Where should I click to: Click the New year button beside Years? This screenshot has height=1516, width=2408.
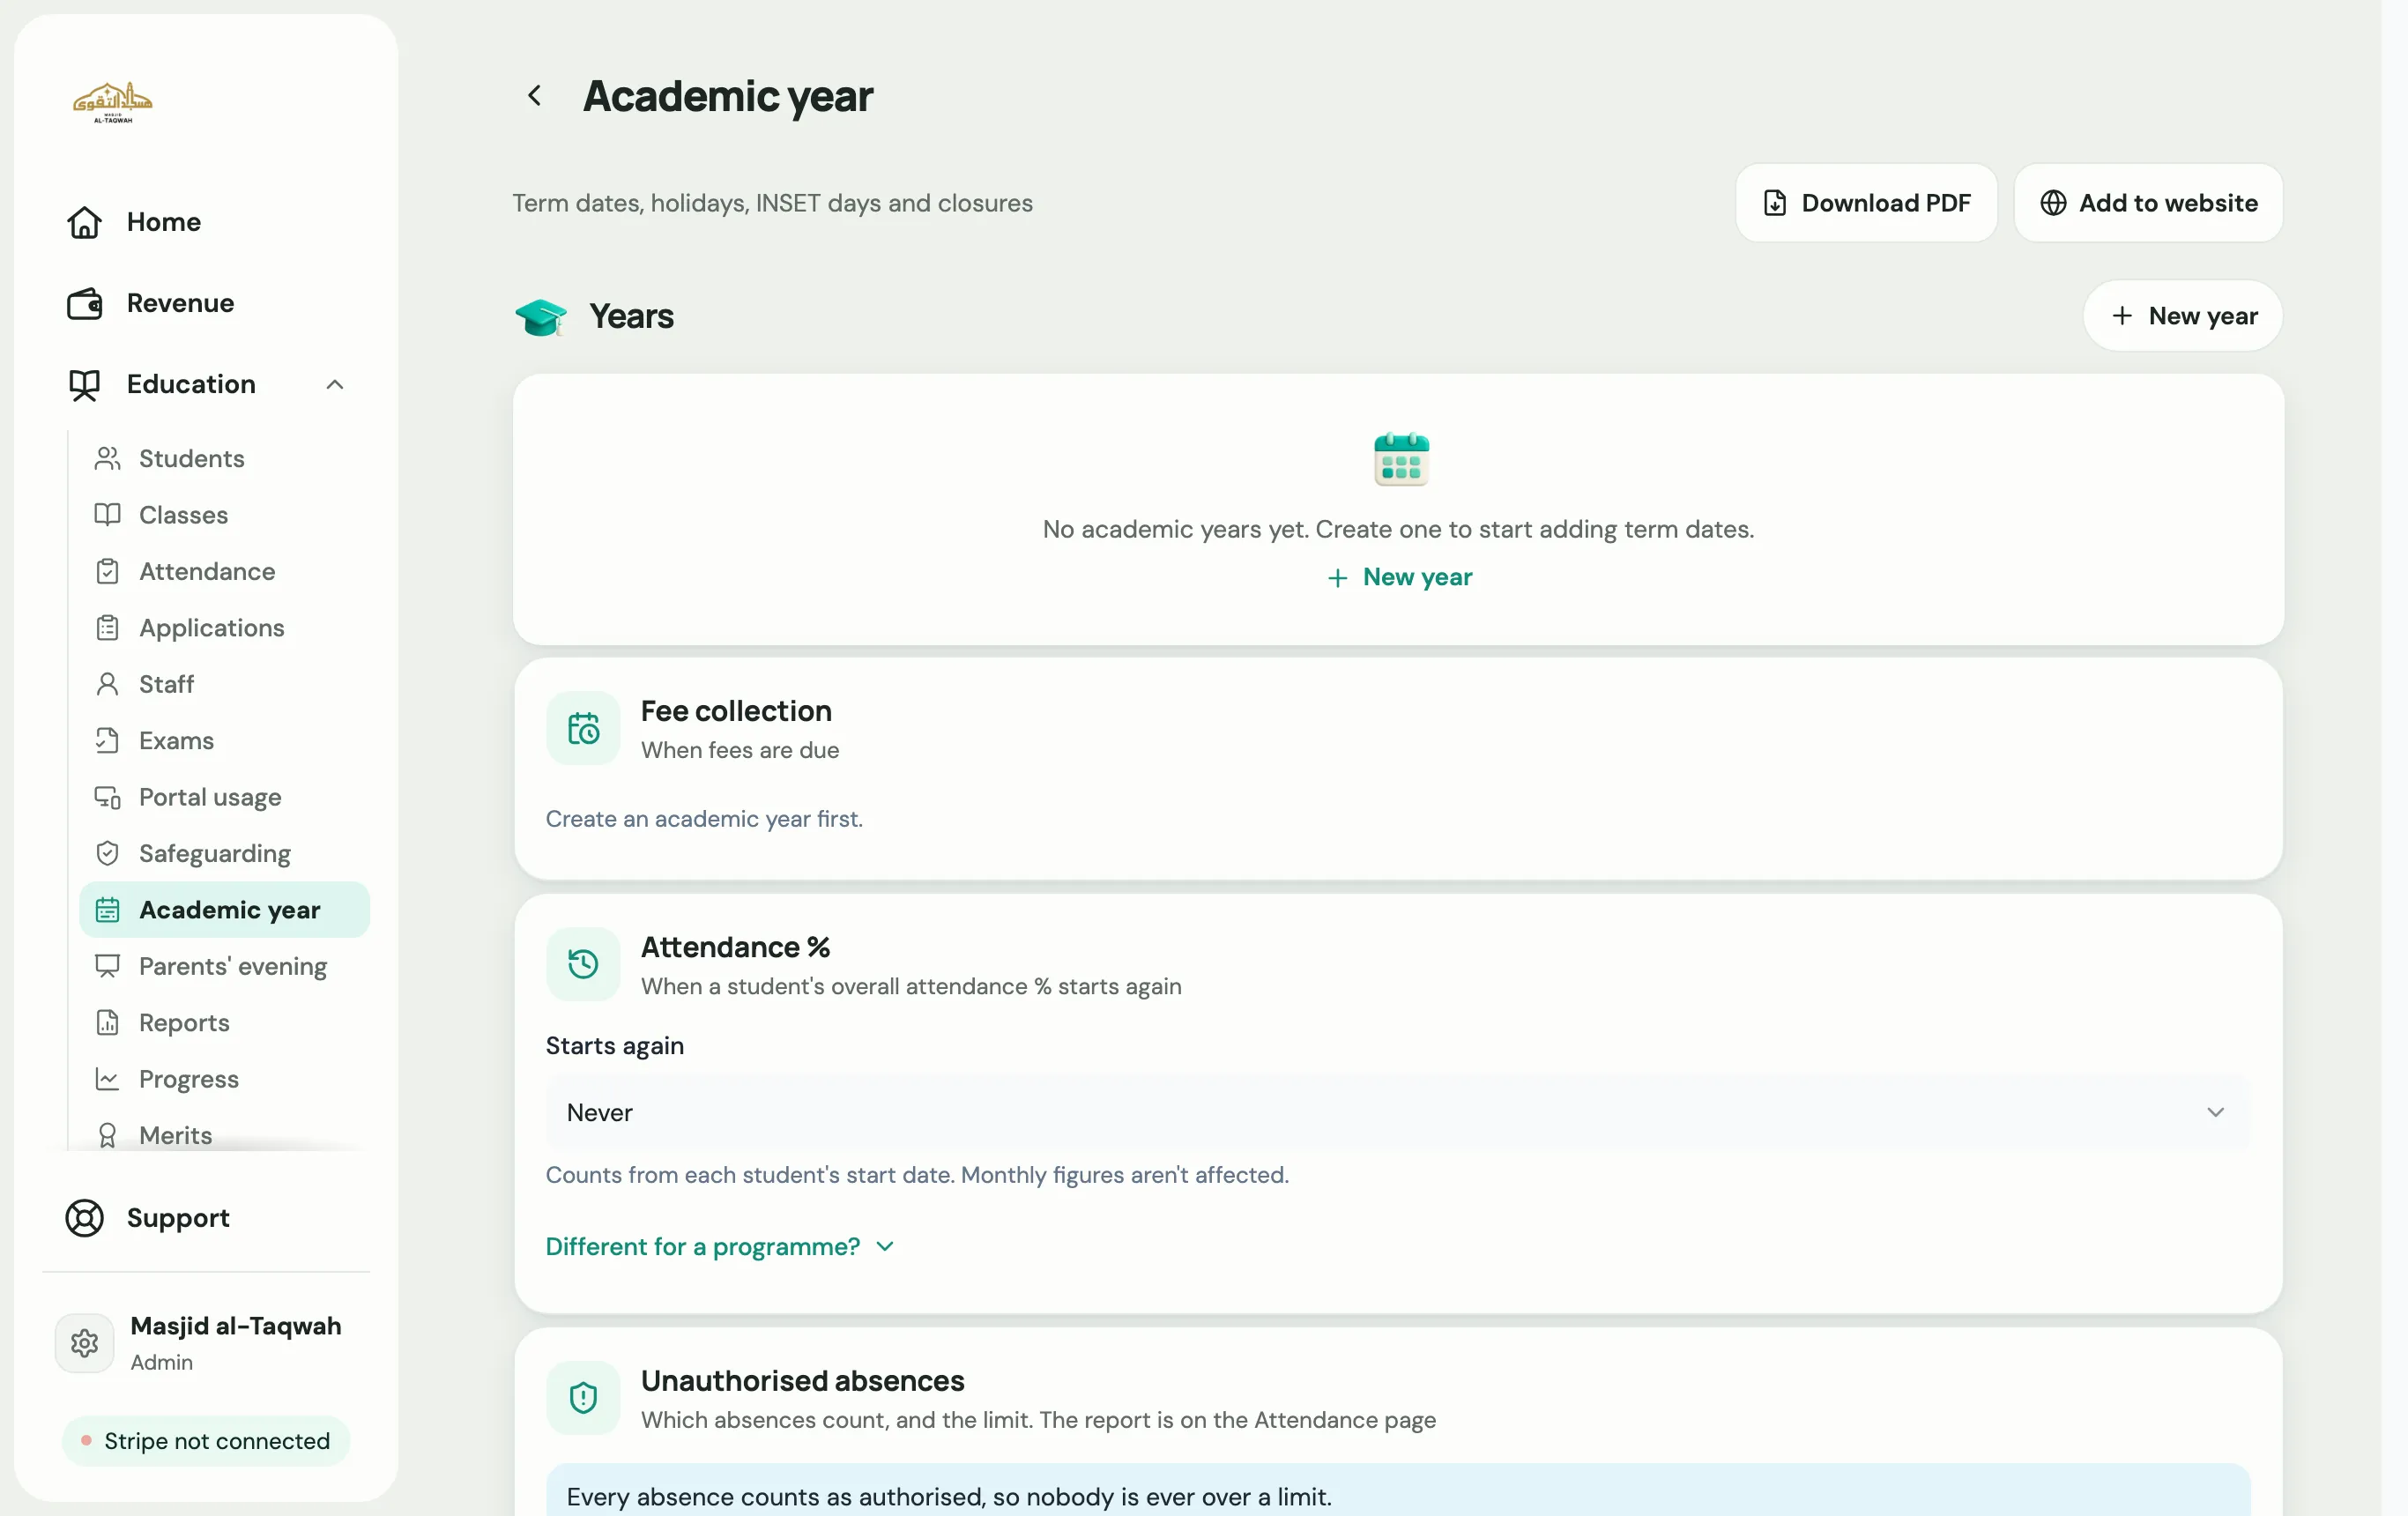pos(2183,316)
